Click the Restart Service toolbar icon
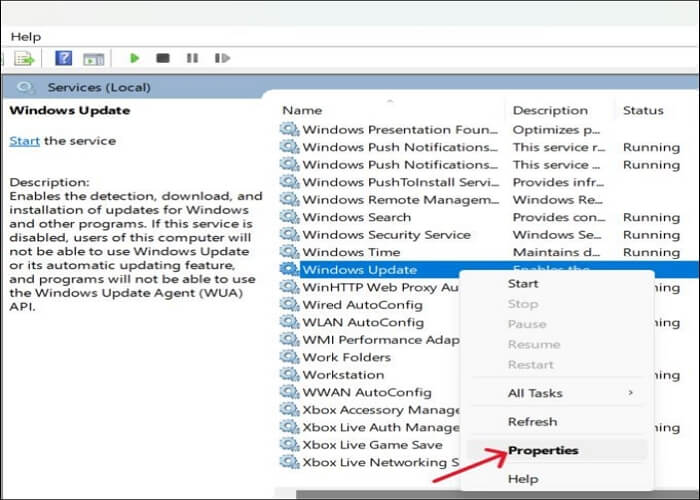 [x=219, y=59]
